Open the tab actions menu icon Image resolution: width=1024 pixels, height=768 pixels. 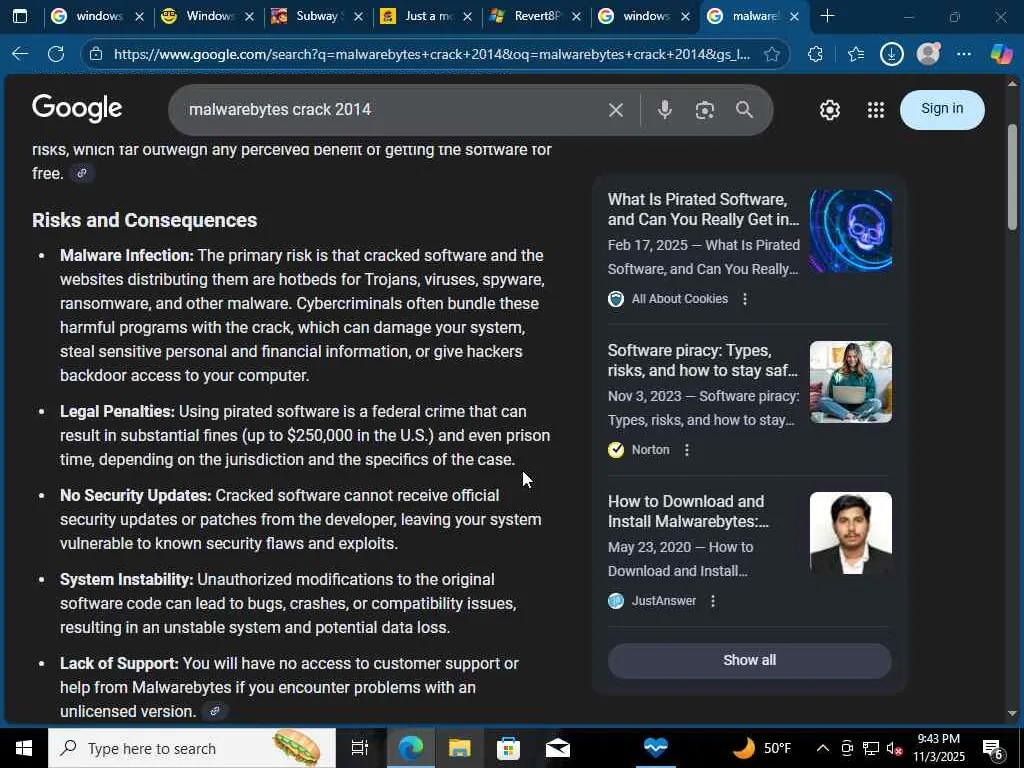click(x=20, y=16)
